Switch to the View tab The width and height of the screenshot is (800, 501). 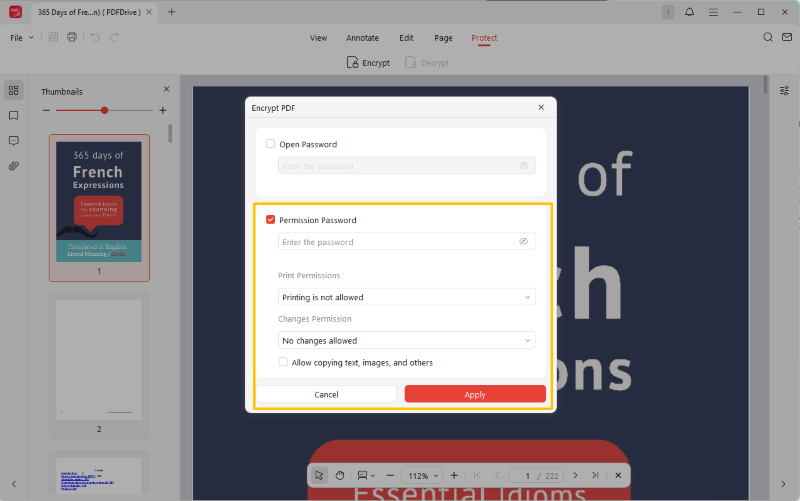coord(318,38)
